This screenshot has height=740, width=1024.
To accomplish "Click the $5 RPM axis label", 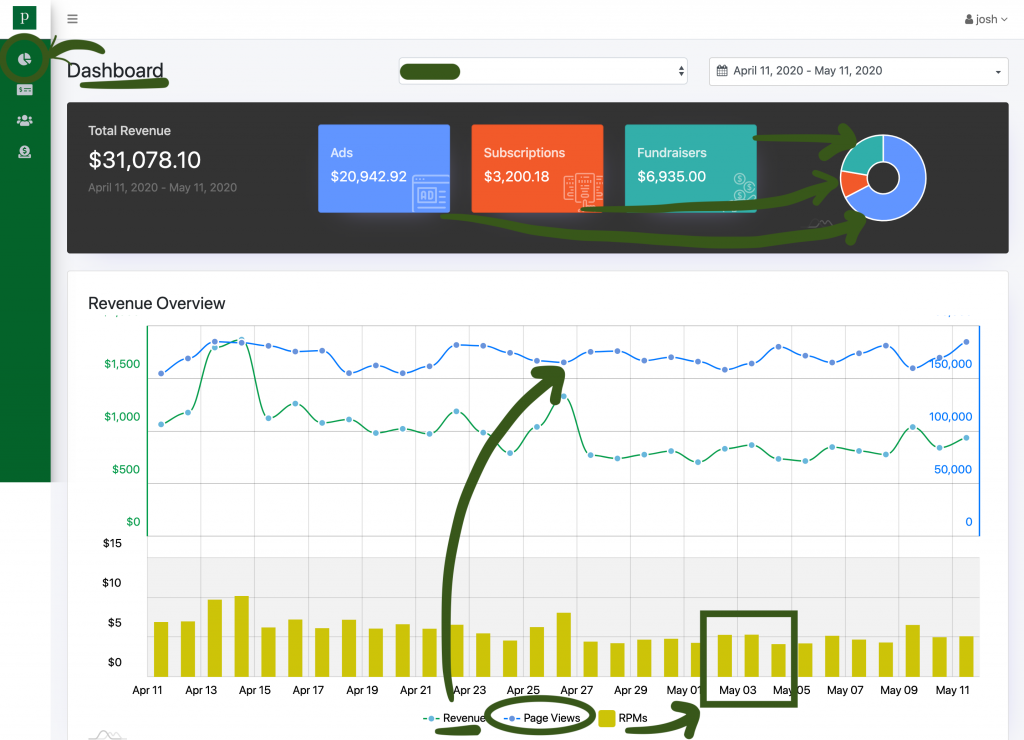I will point(115,622).
